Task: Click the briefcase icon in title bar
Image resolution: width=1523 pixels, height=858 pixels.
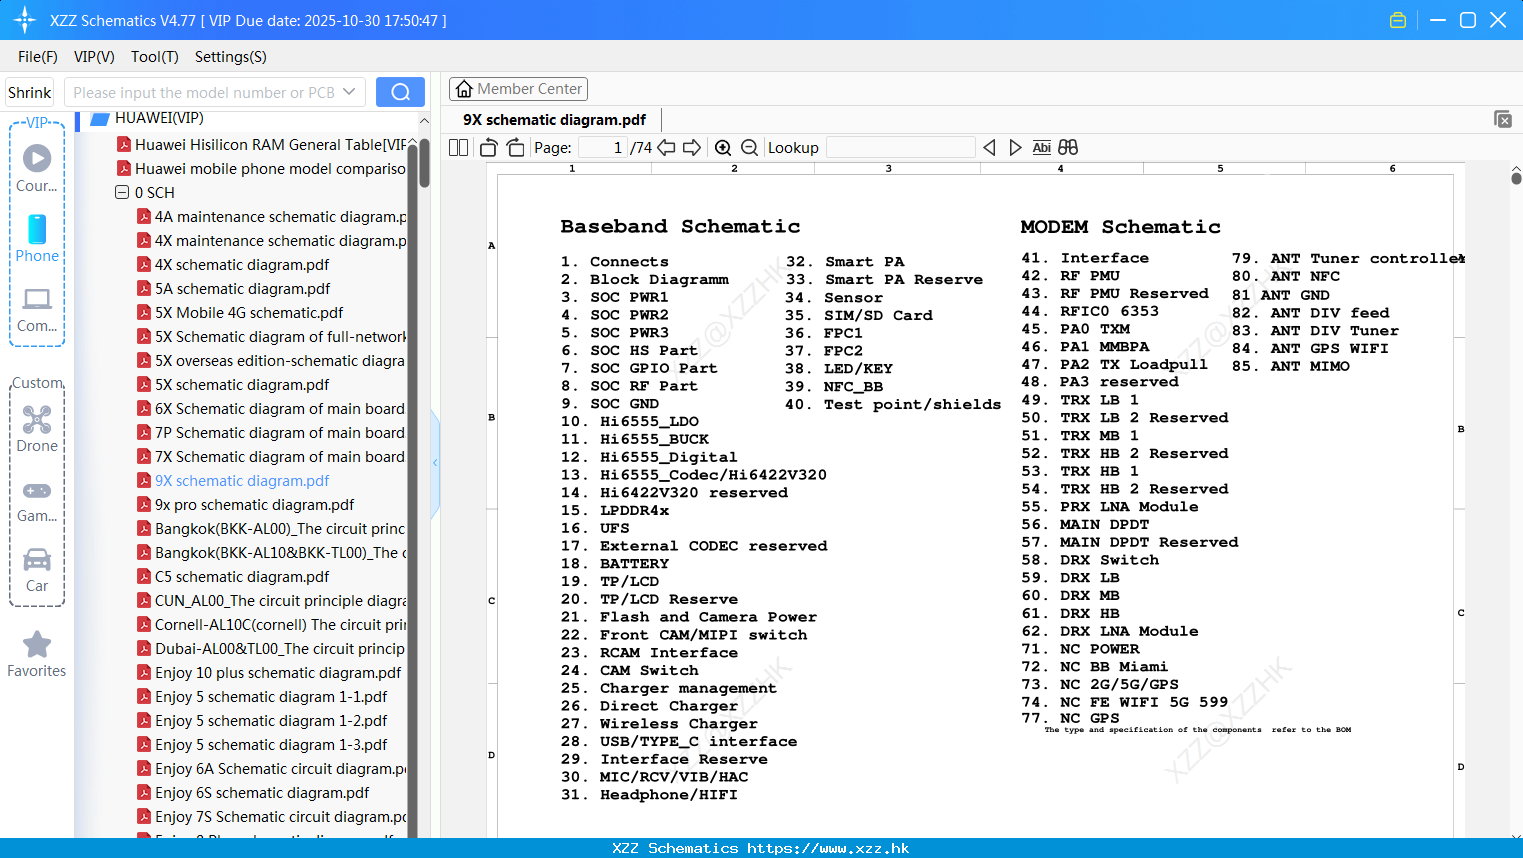Action: click(1398, 20)
